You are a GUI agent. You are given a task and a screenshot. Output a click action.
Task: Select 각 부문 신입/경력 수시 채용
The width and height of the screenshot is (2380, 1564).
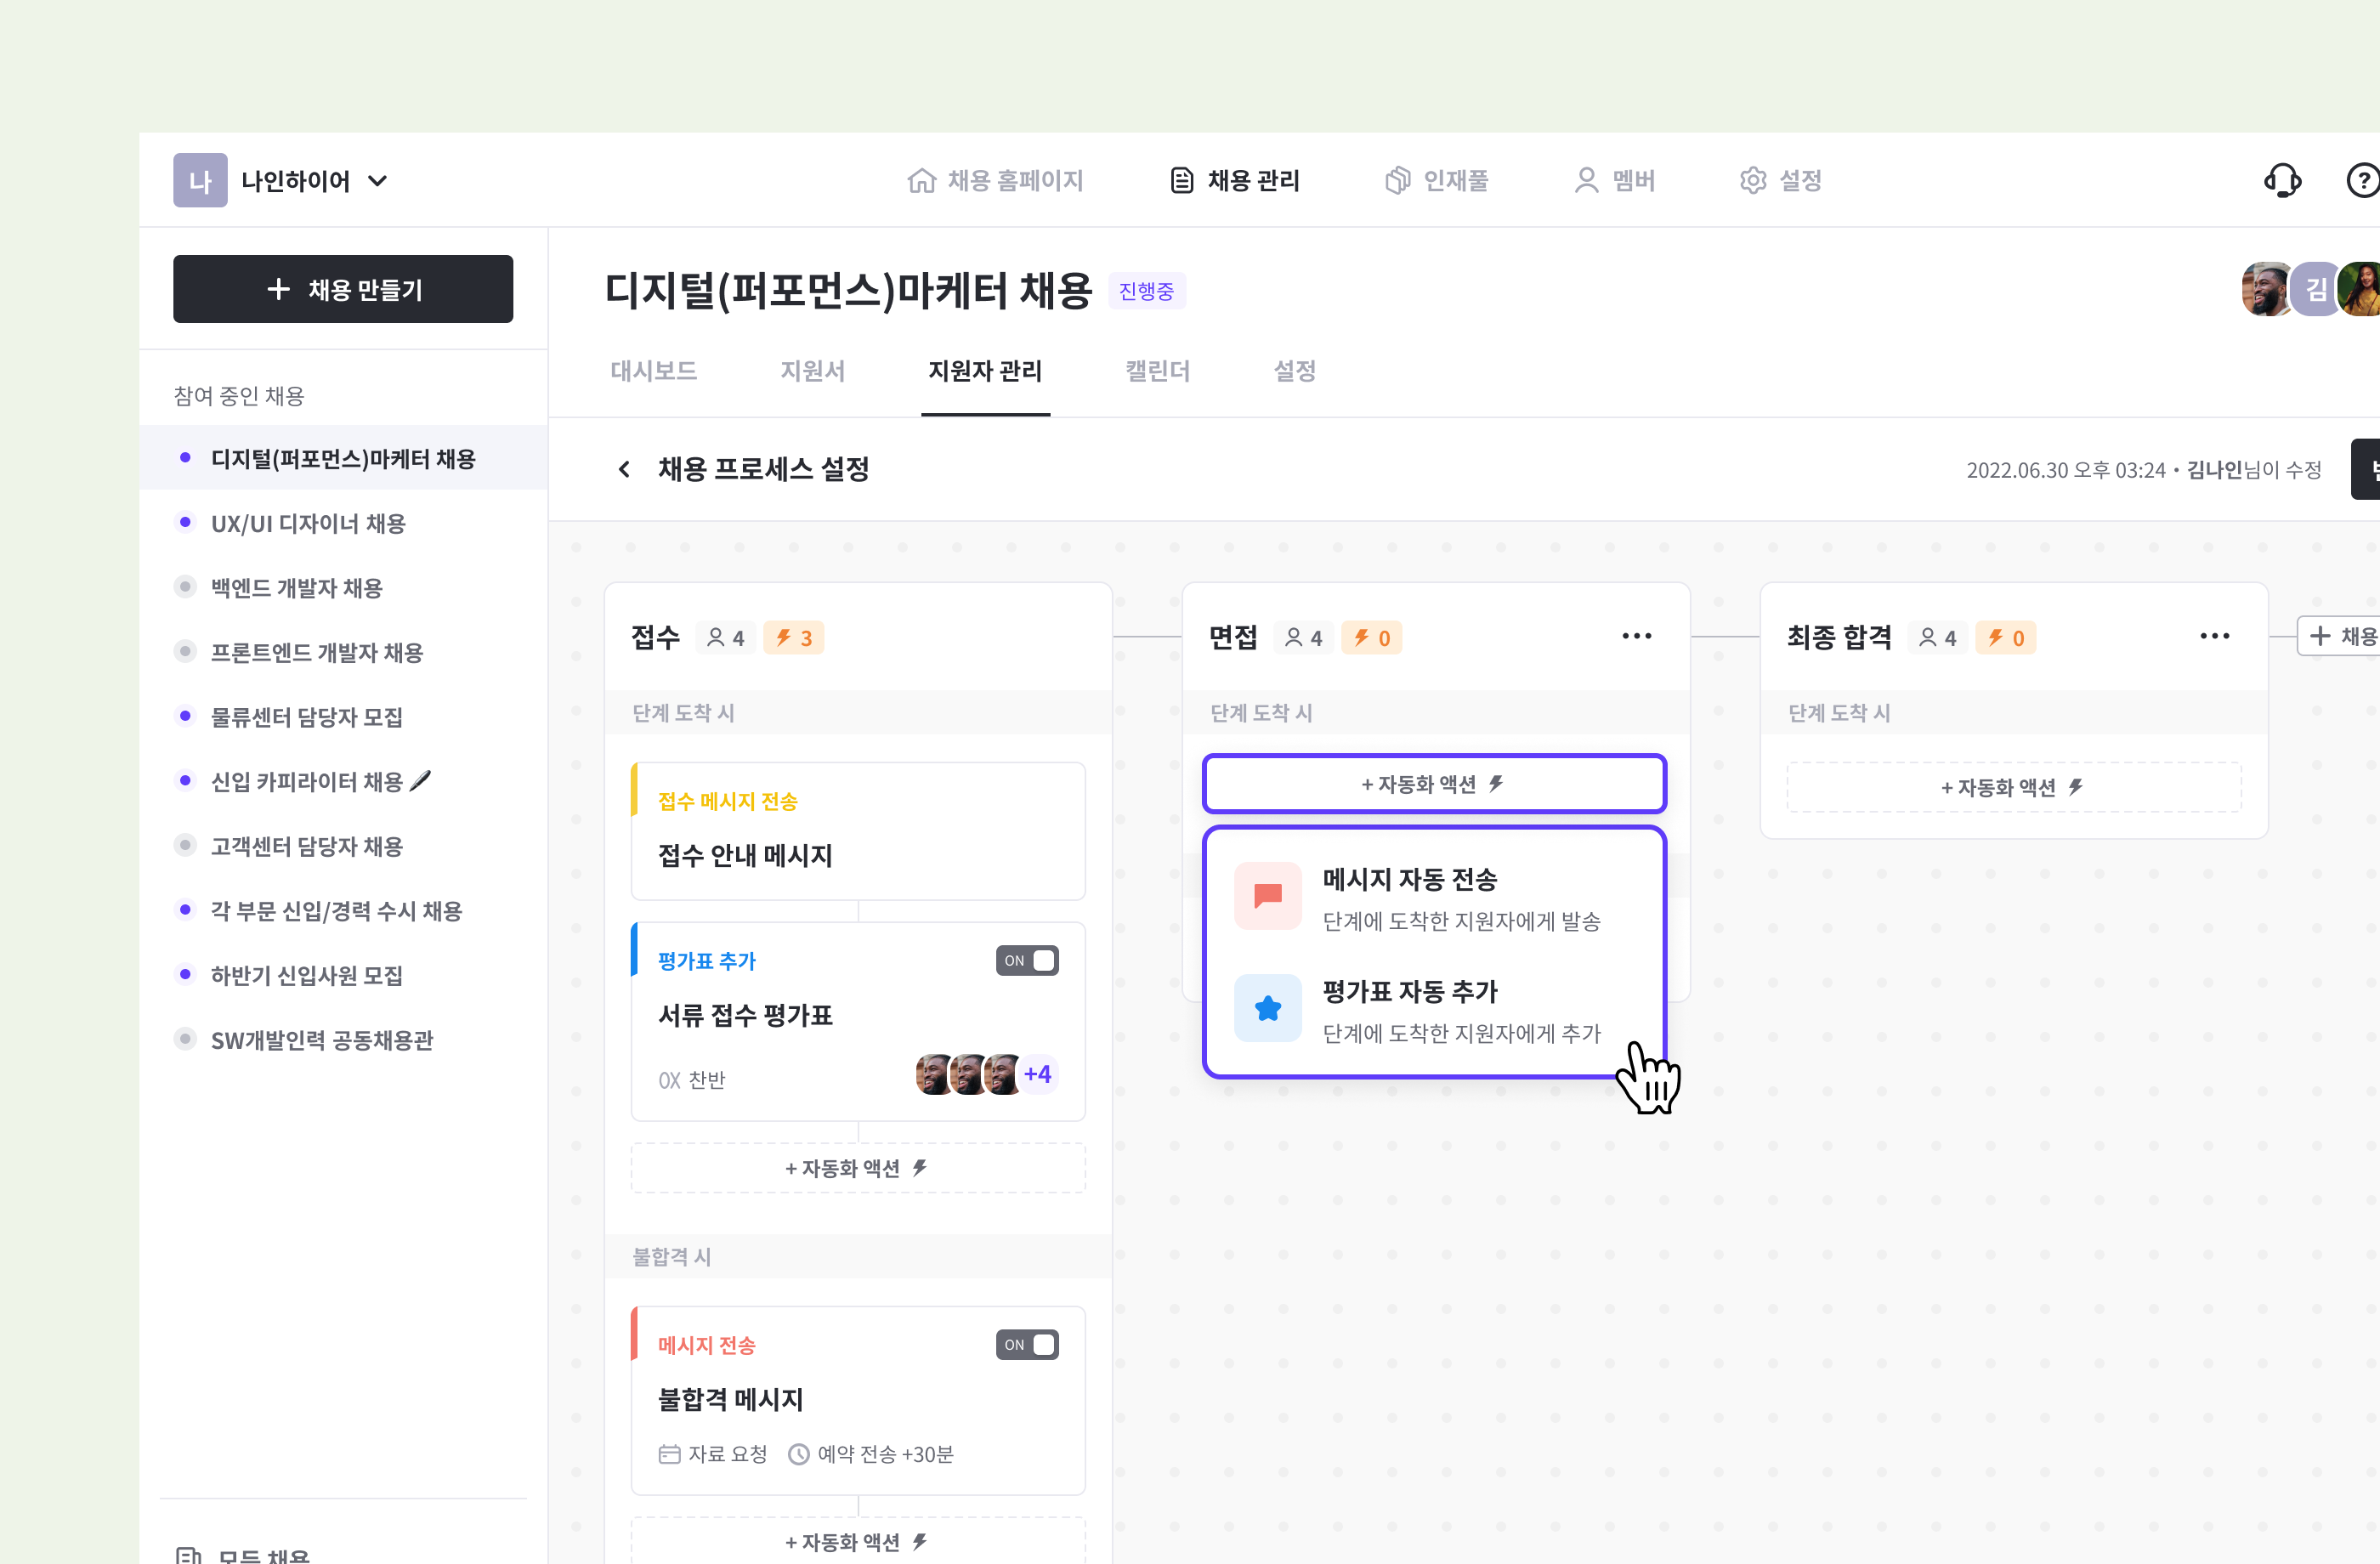pos(343,910)
